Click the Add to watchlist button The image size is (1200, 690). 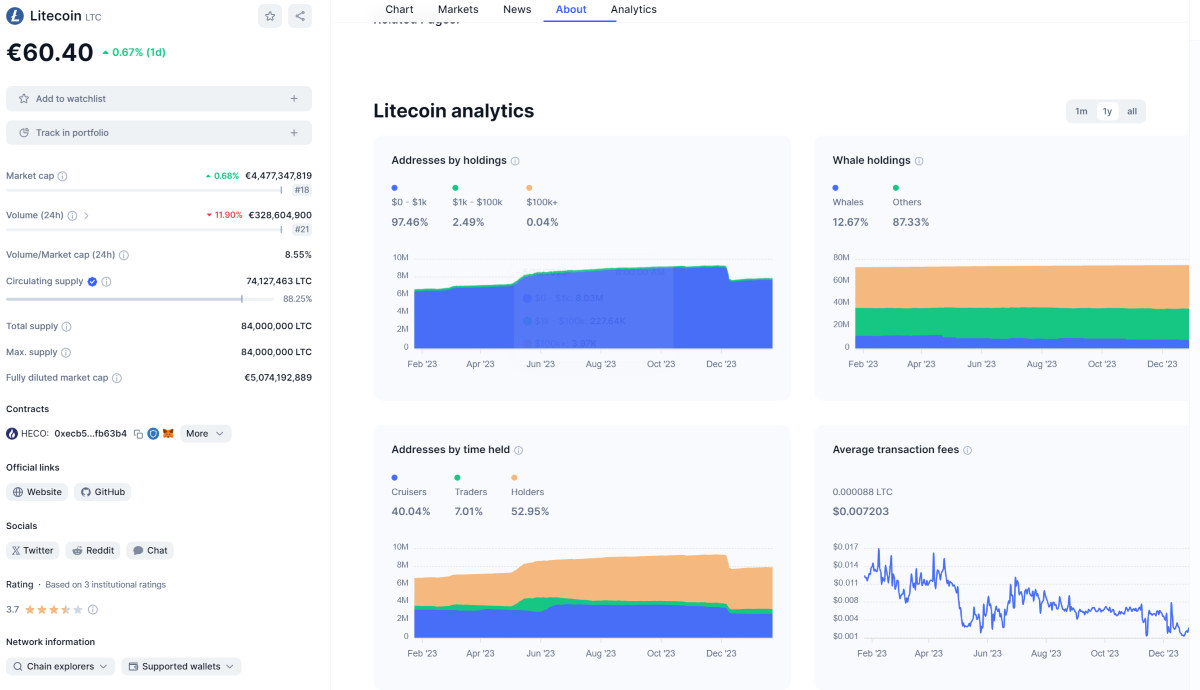[159, 99]
